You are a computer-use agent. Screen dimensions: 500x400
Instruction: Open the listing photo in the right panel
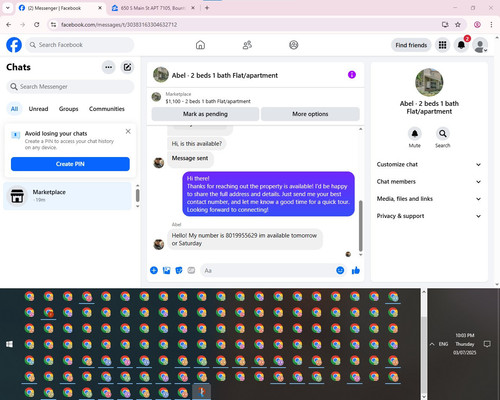point(429,82)
